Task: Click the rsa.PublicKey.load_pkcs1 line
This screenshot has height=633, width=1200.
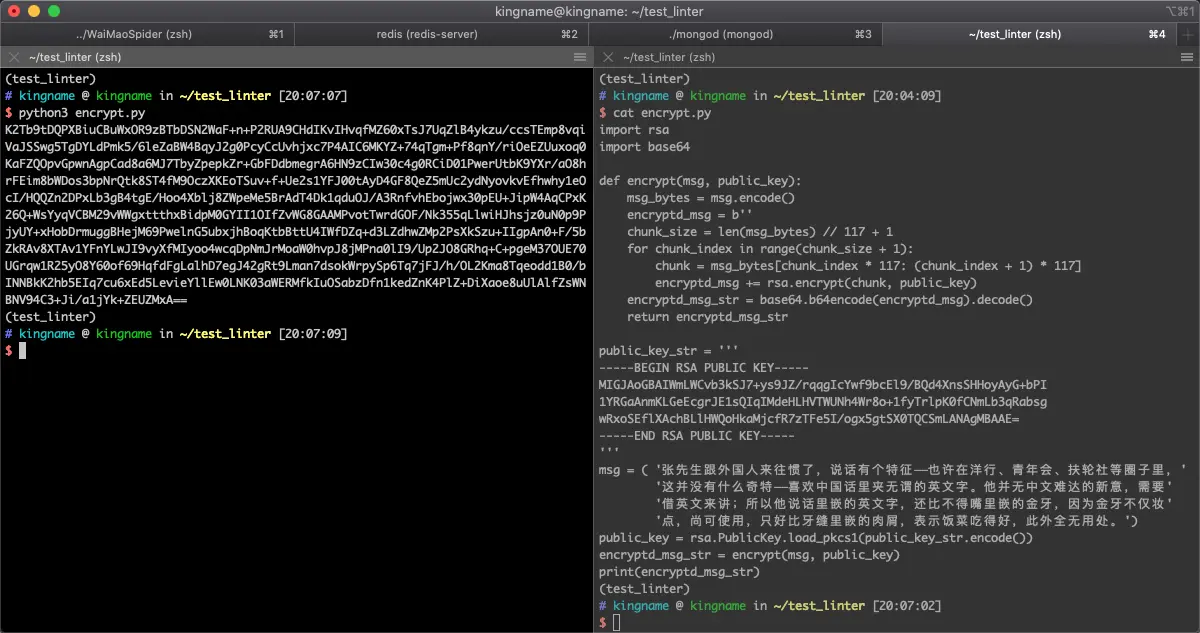Action: coord(816,538)
